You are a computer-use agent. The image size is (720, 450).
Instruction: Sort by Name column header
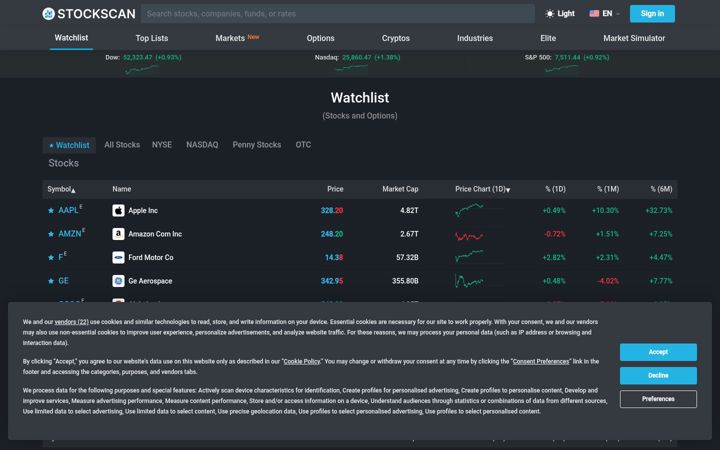(122, 189)
